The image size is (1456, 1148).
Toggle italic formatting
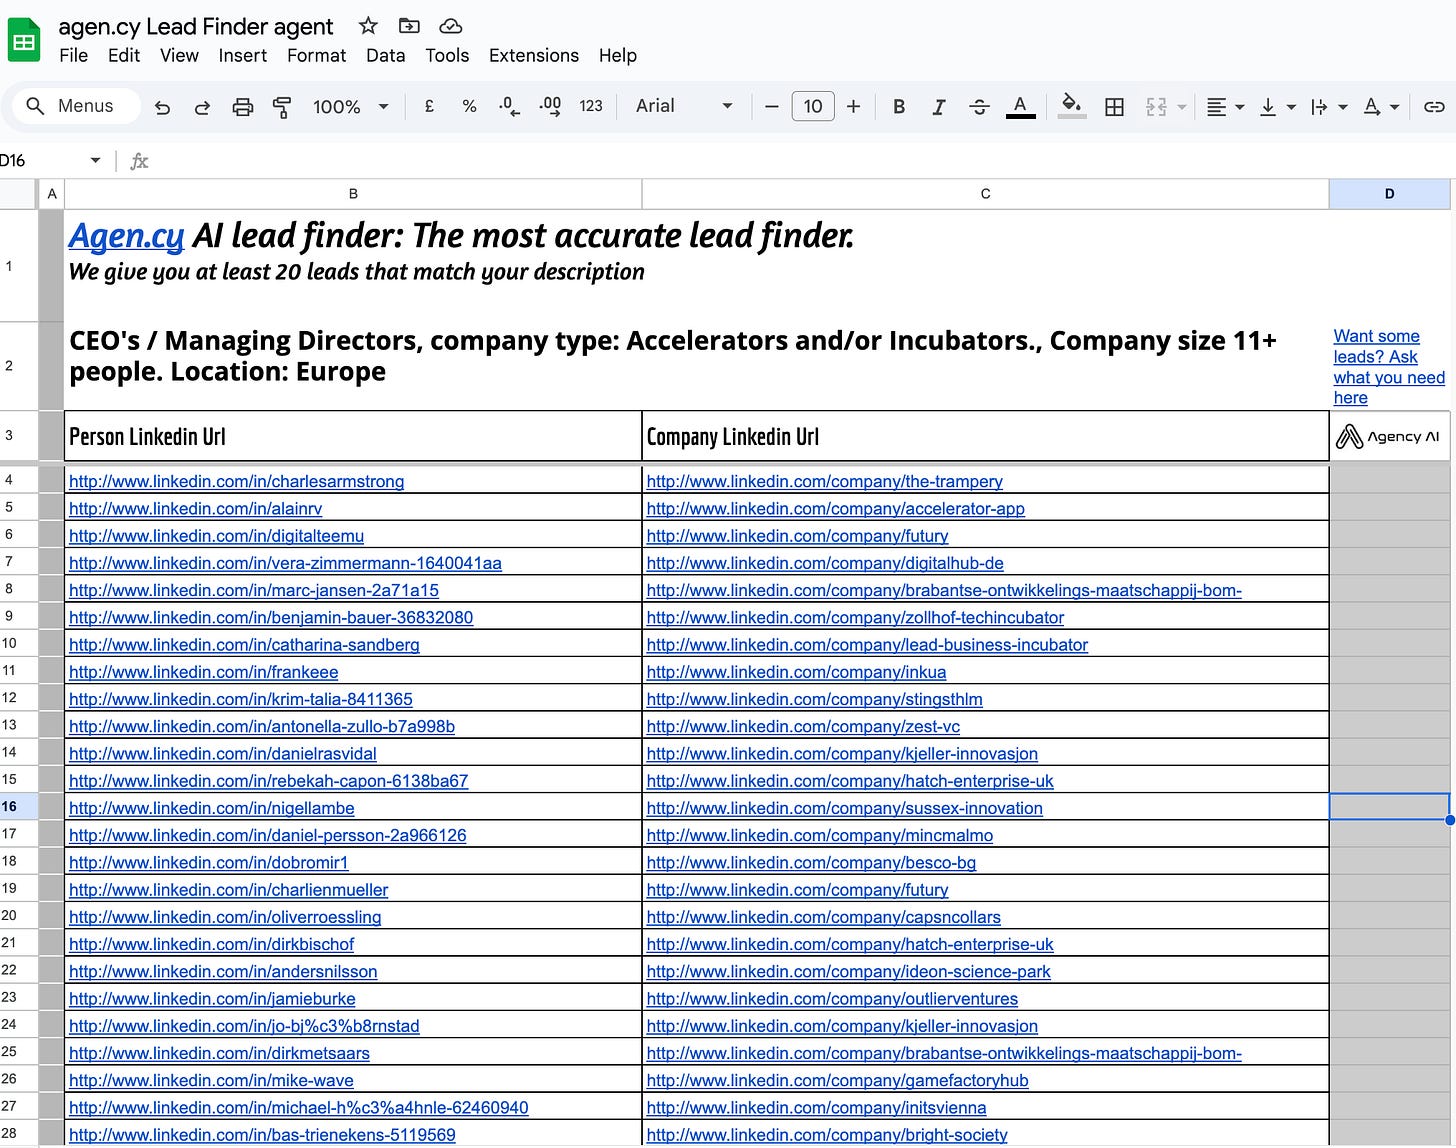click(x=938, y=106)
